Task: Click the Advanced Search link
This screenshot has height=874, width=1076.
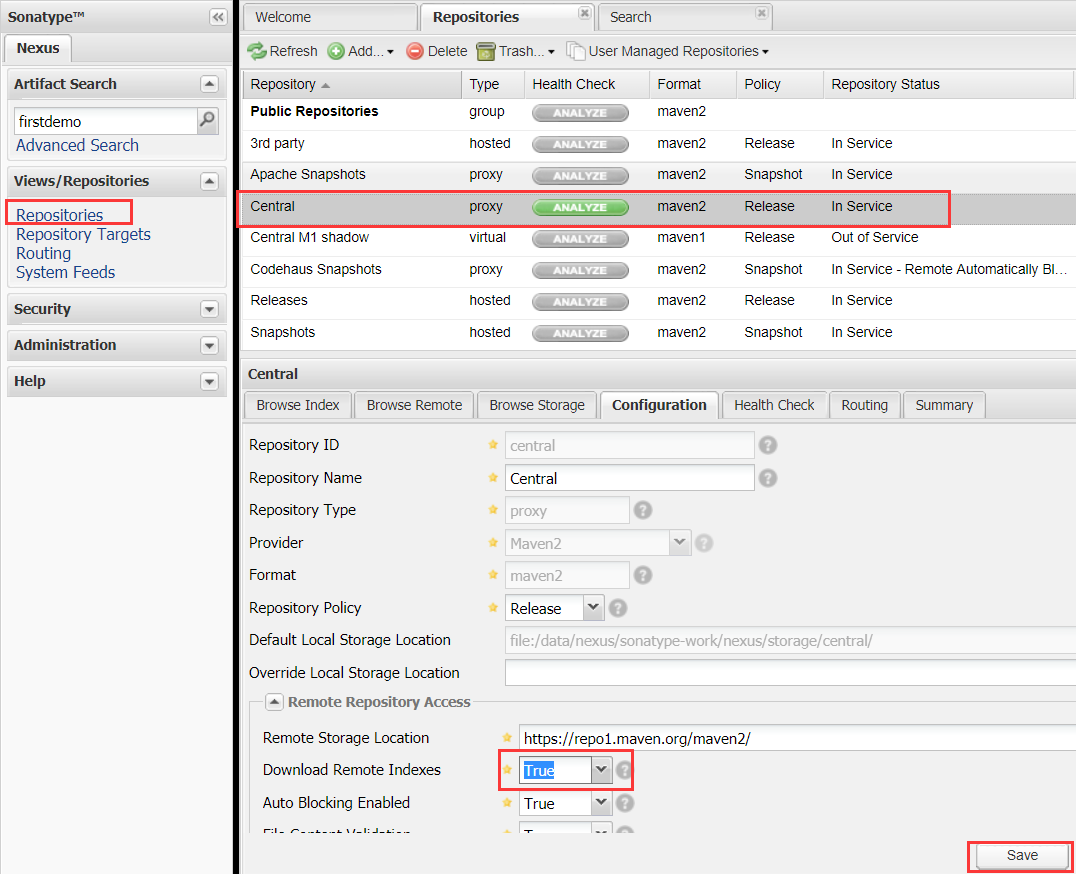Action: click(78, 145)
